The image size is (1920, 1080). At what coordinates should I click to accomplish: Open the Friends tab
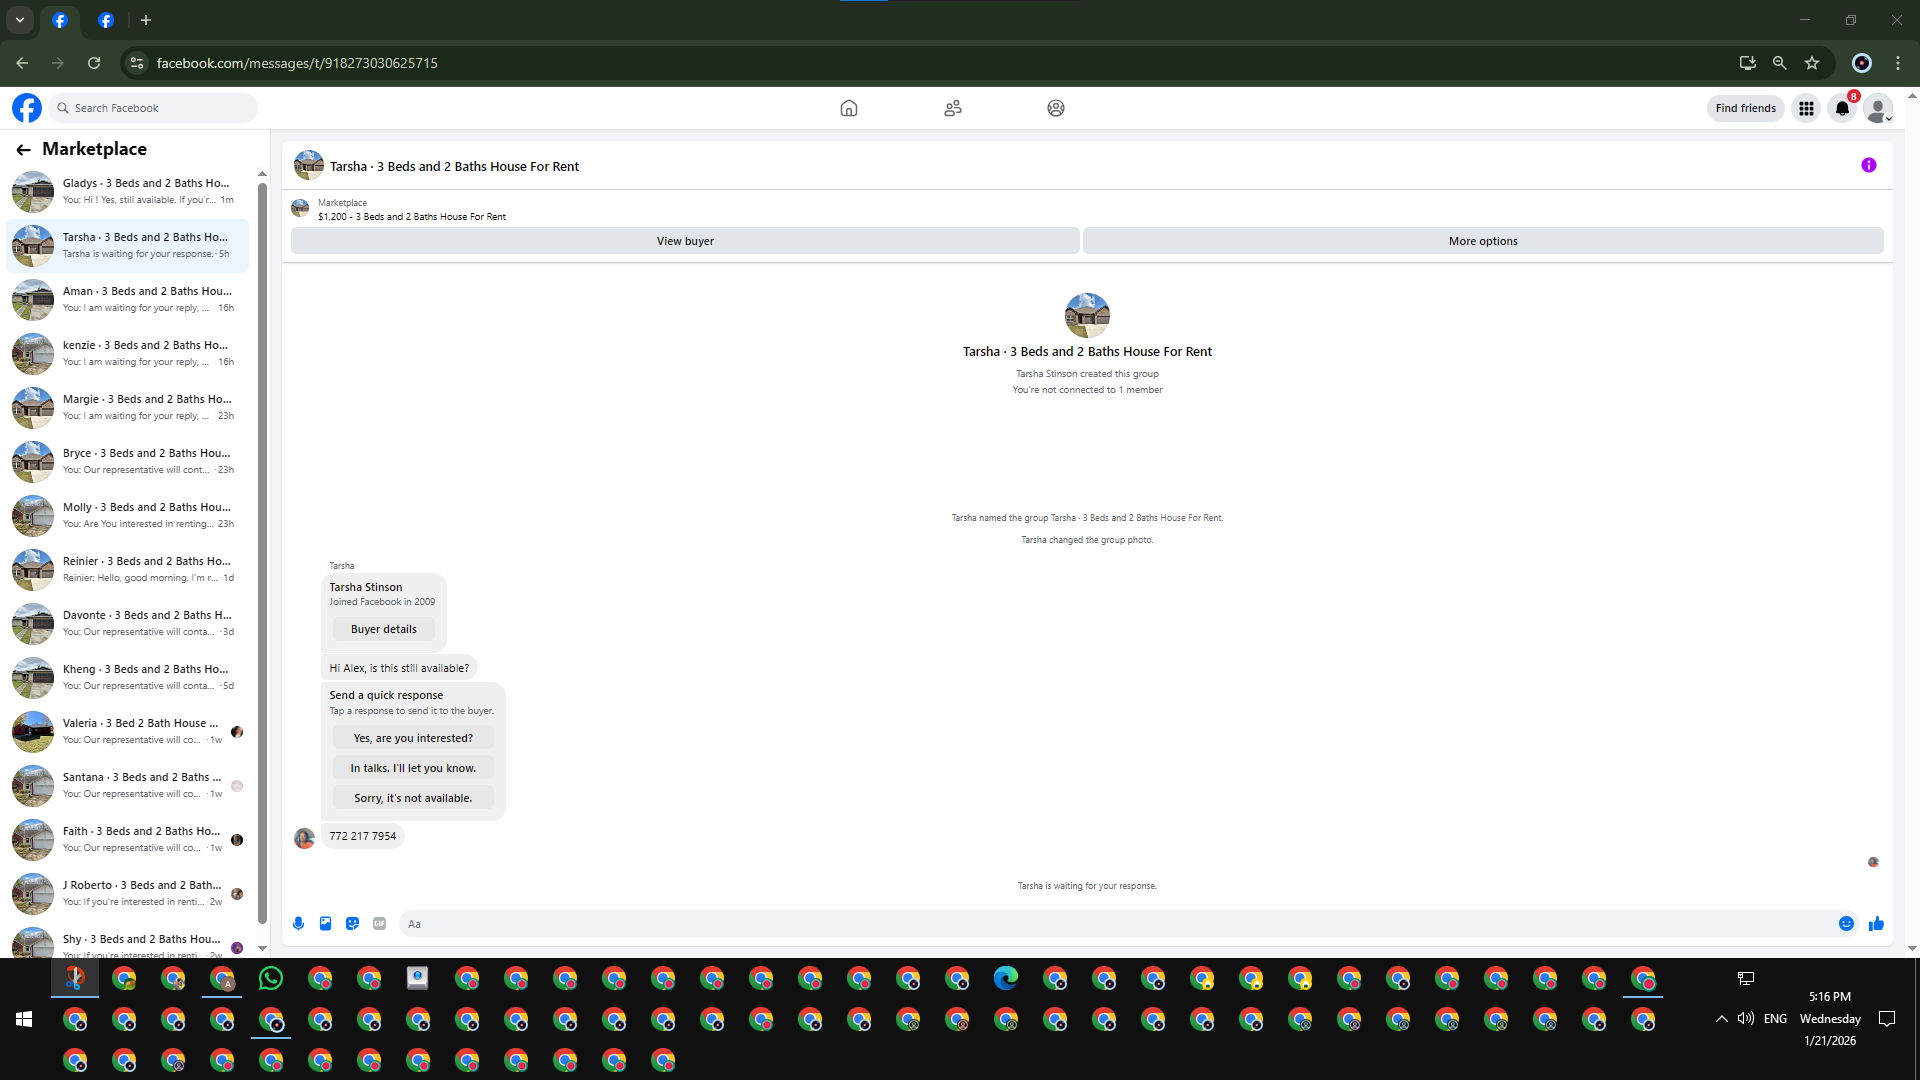[x=952, y=108]
